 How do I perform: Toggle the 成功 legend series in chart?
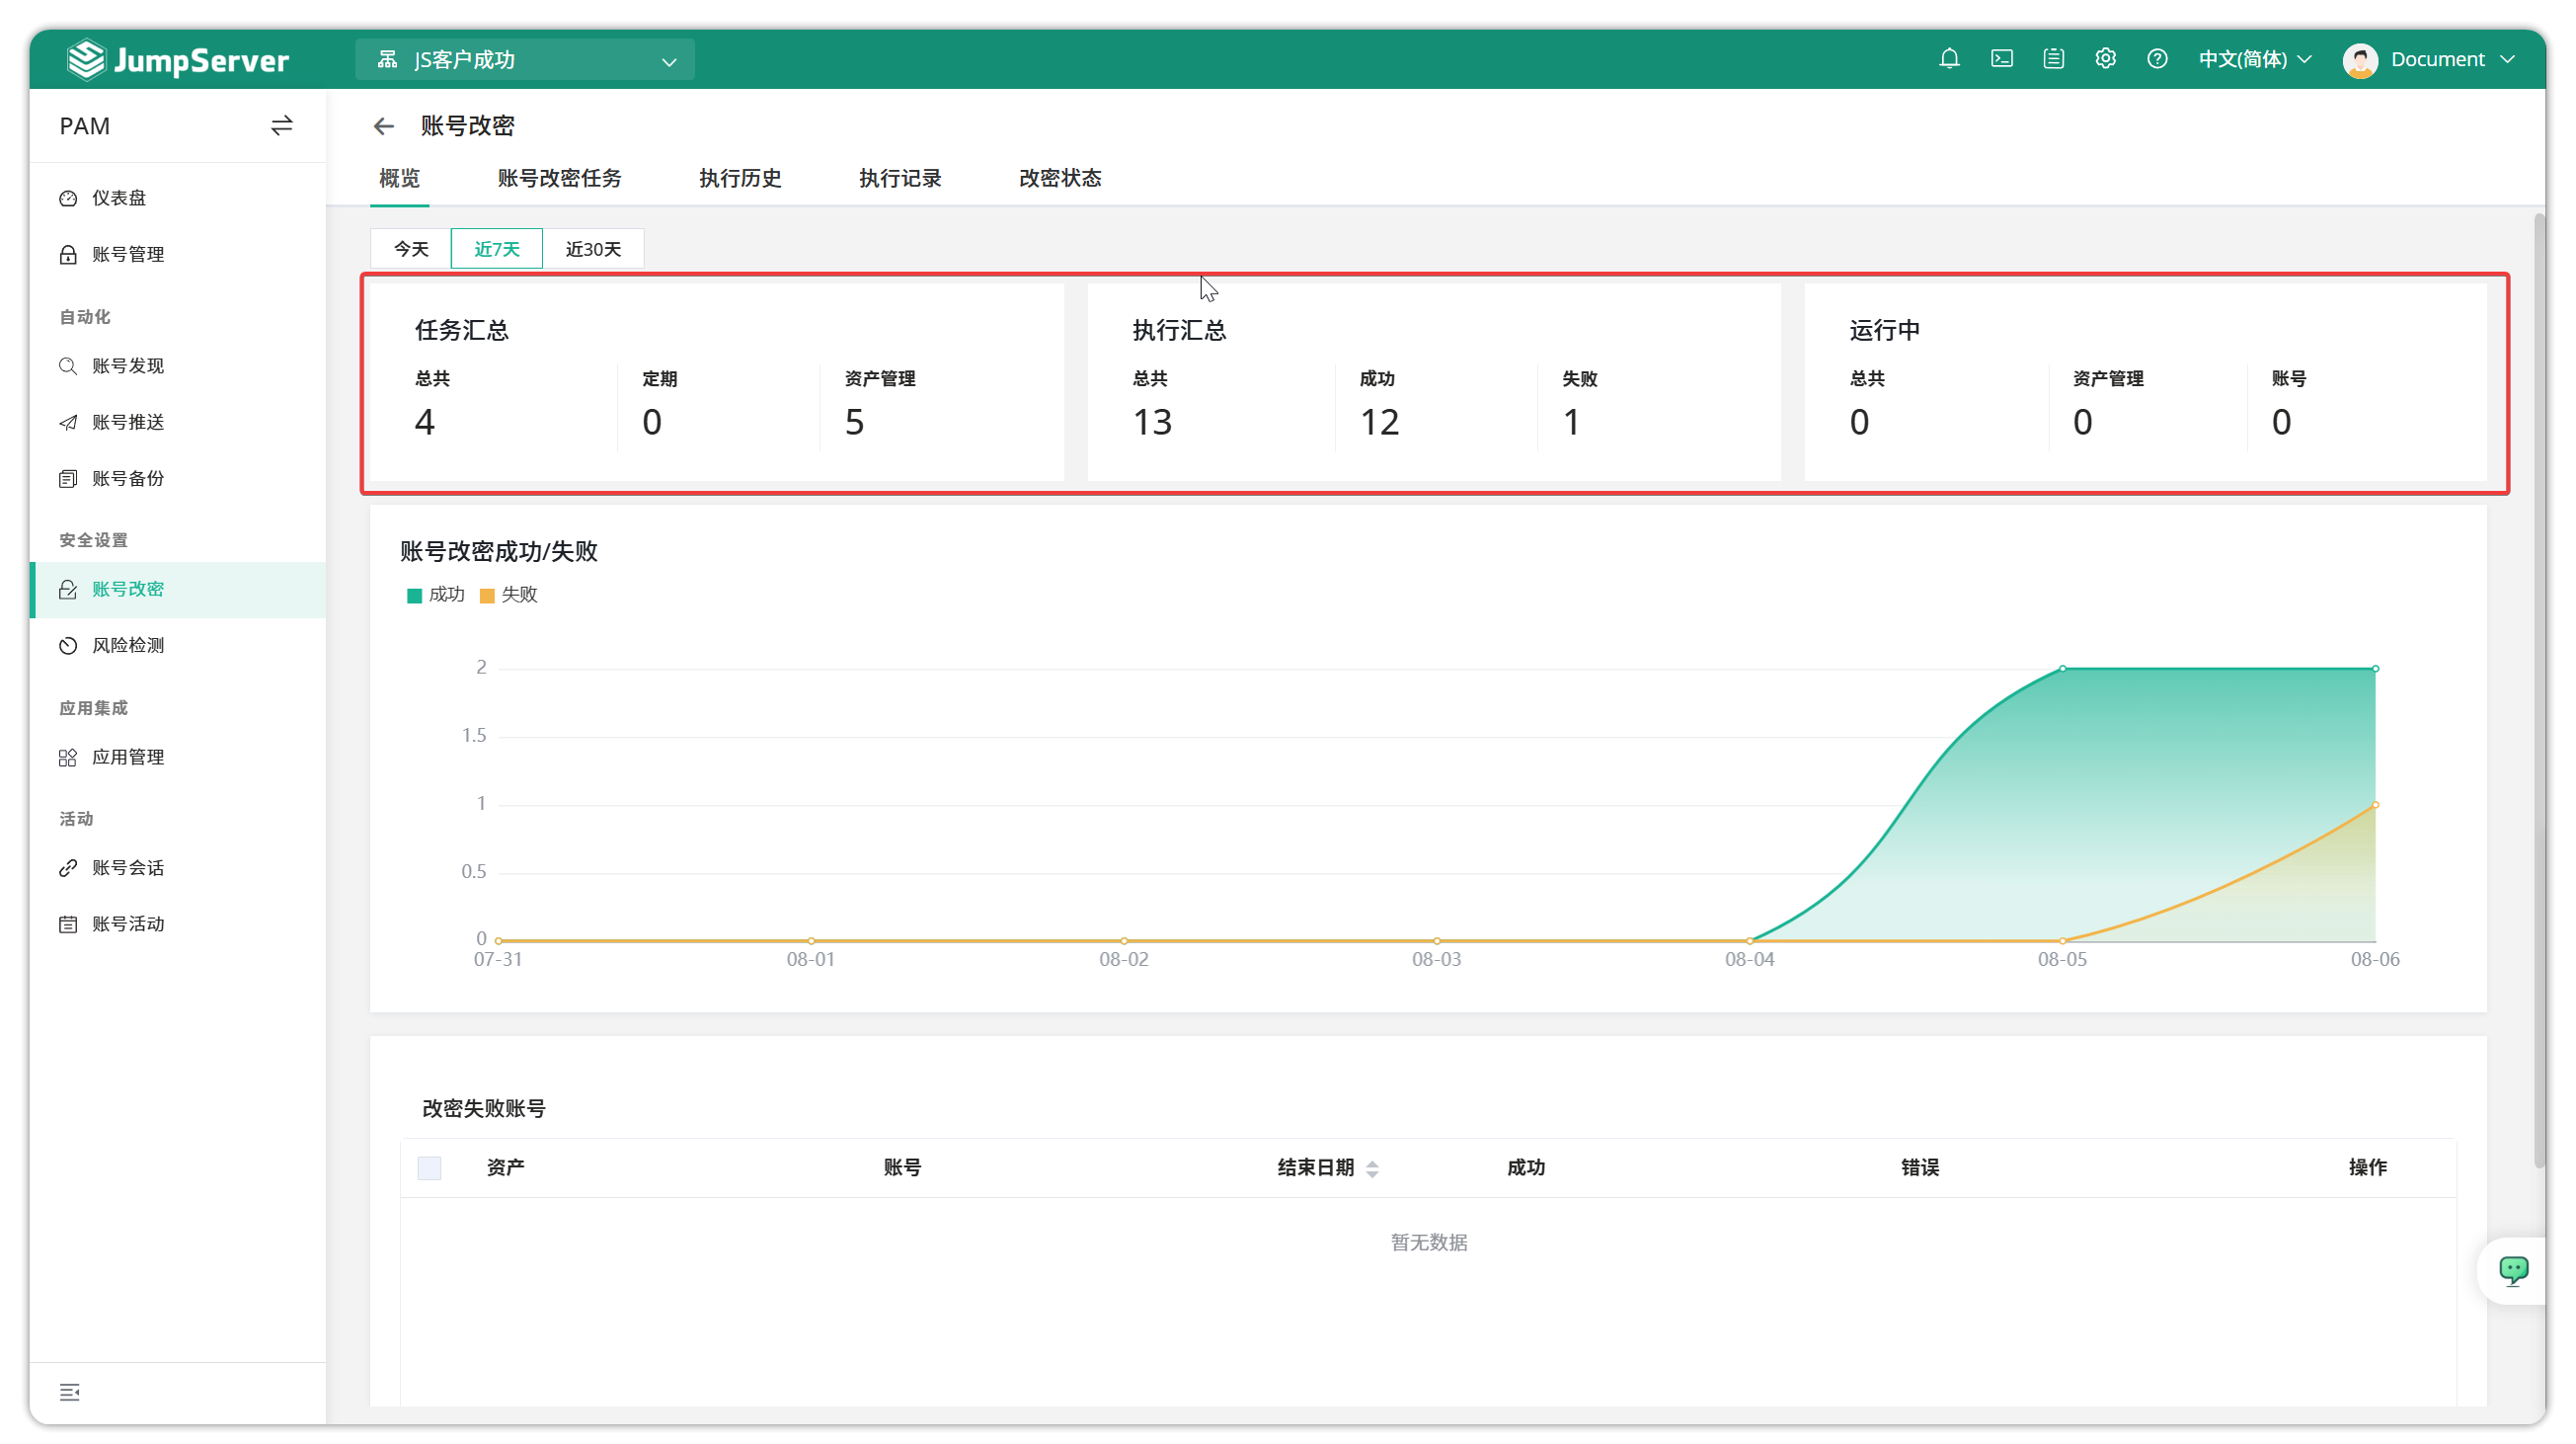(436, 595)
